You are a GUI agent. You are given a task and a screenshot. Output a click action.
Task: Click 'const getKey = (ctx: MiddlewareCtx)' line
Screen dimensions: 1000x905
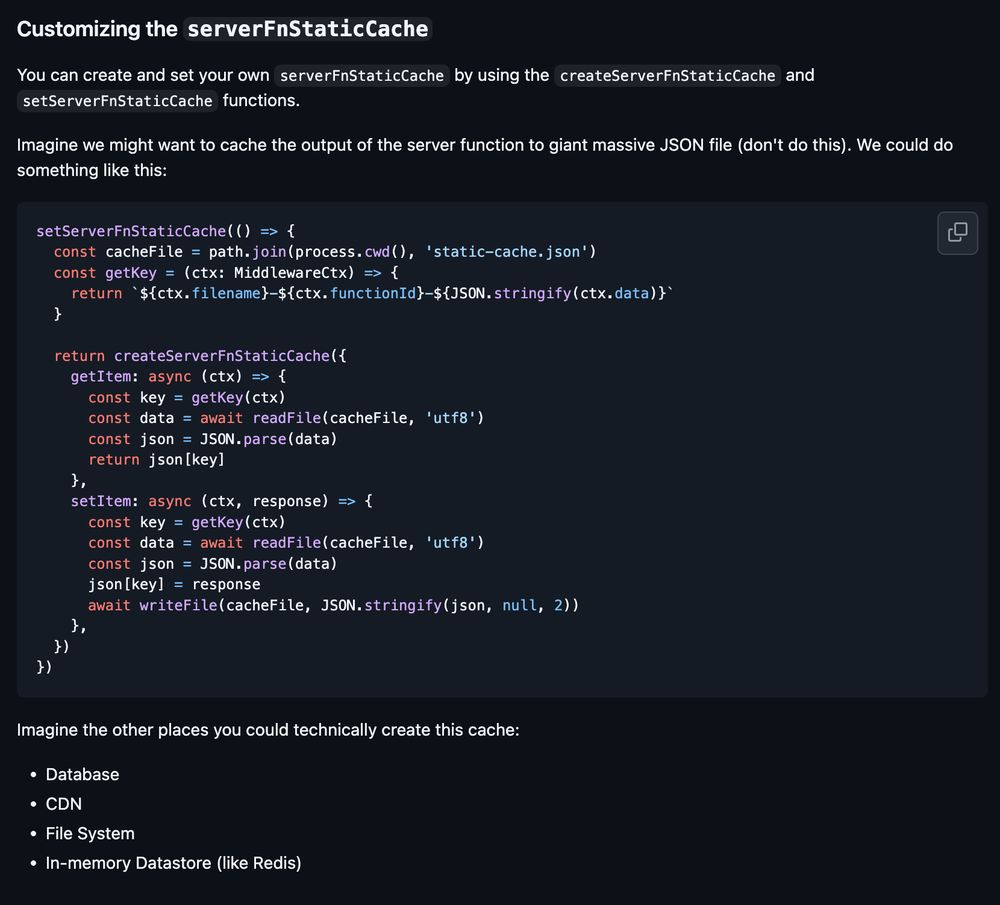(226, 273)
